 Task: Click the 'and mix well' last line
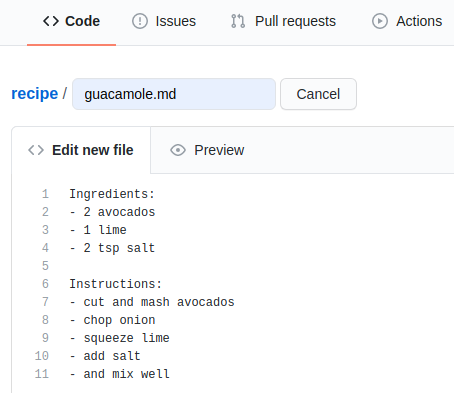(119, 374)
